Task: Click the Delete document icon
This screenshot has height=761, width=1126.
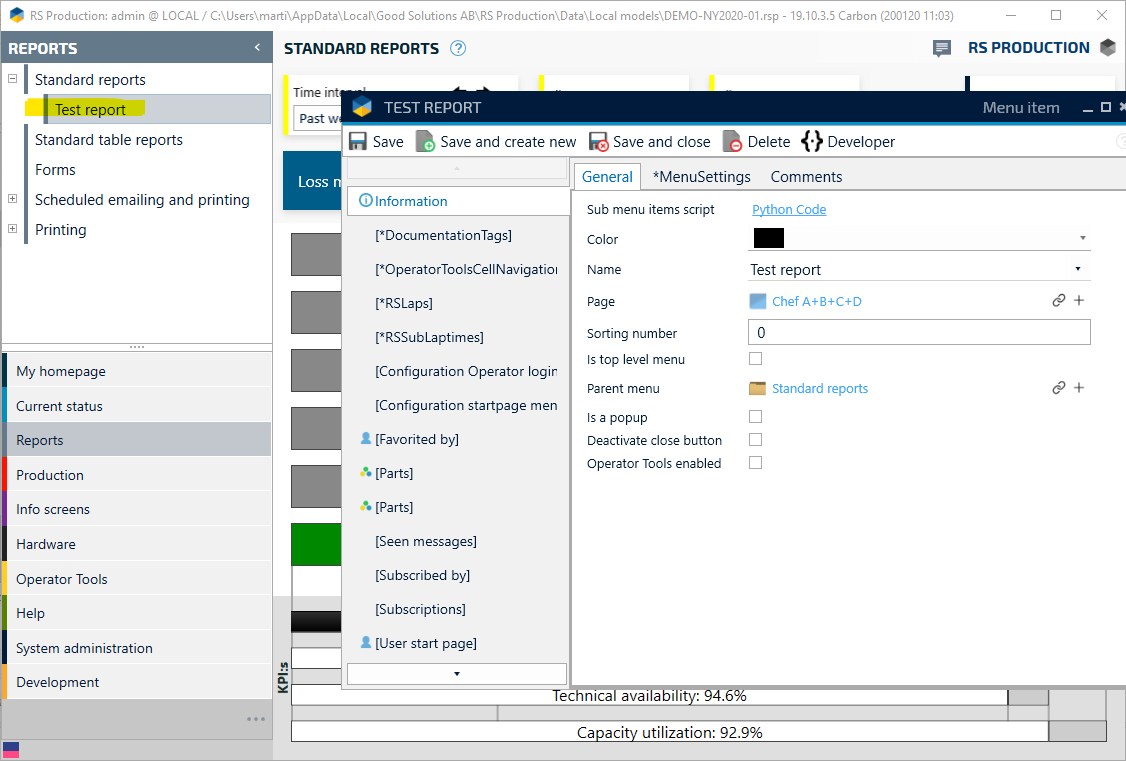Action: click(732, 142)
